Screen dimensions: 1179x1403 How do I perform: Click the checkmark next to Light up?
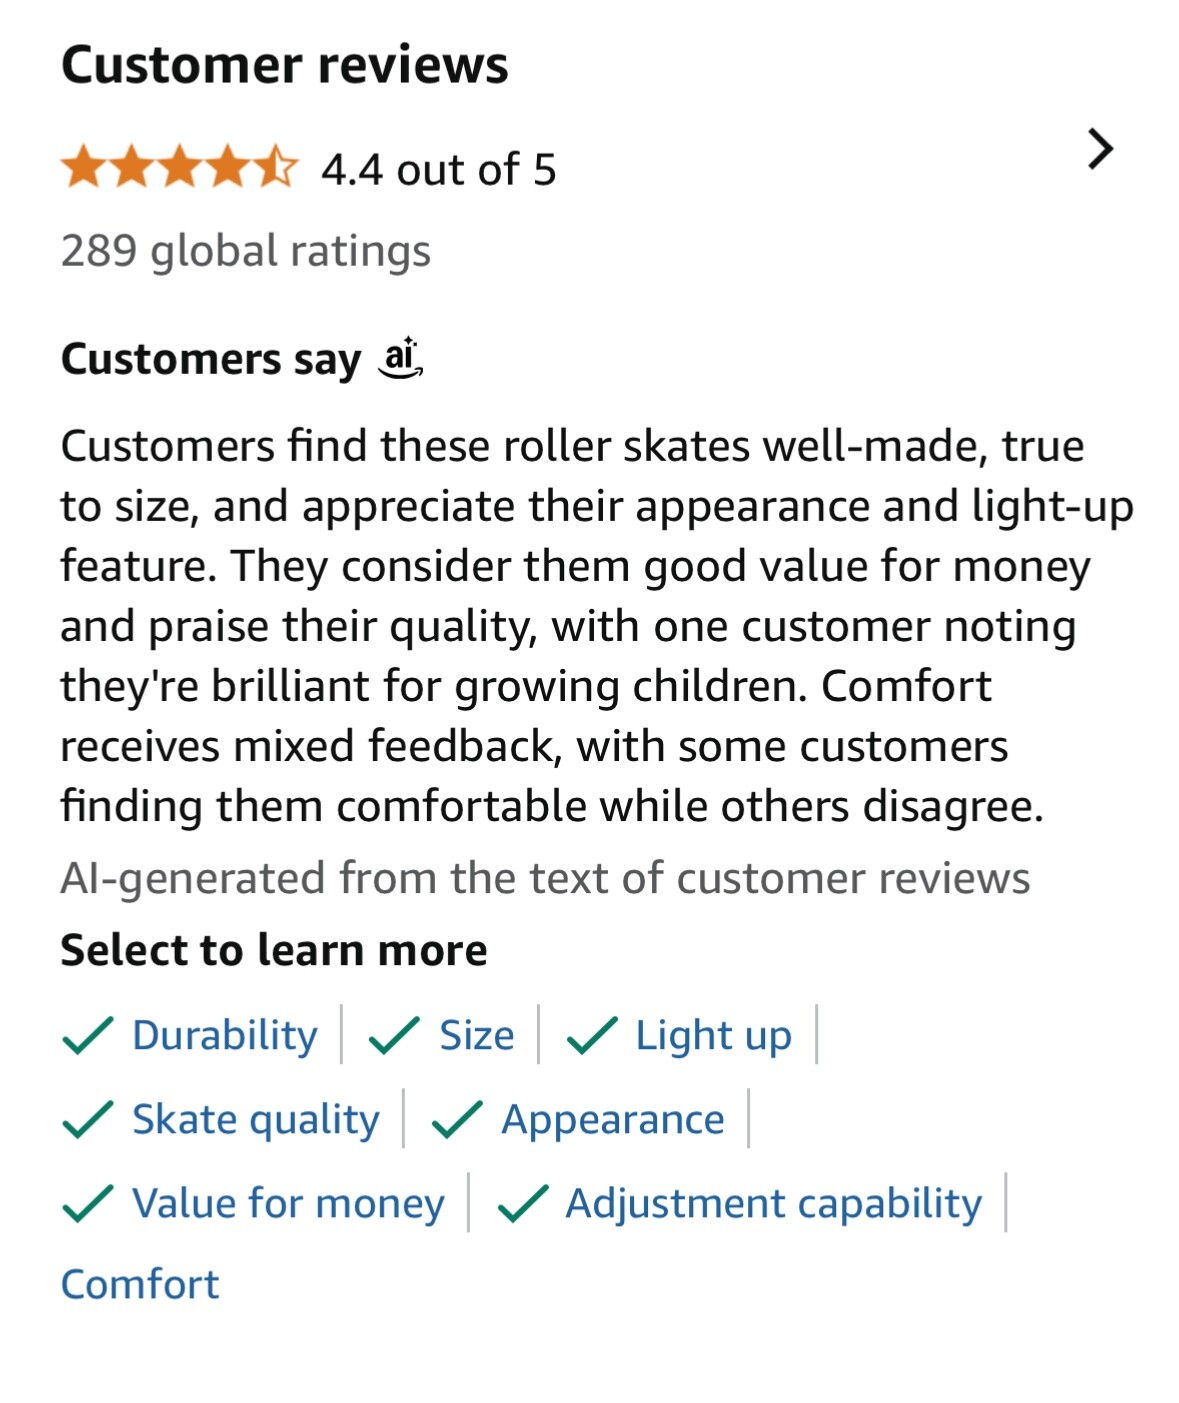click(591, 1036)
